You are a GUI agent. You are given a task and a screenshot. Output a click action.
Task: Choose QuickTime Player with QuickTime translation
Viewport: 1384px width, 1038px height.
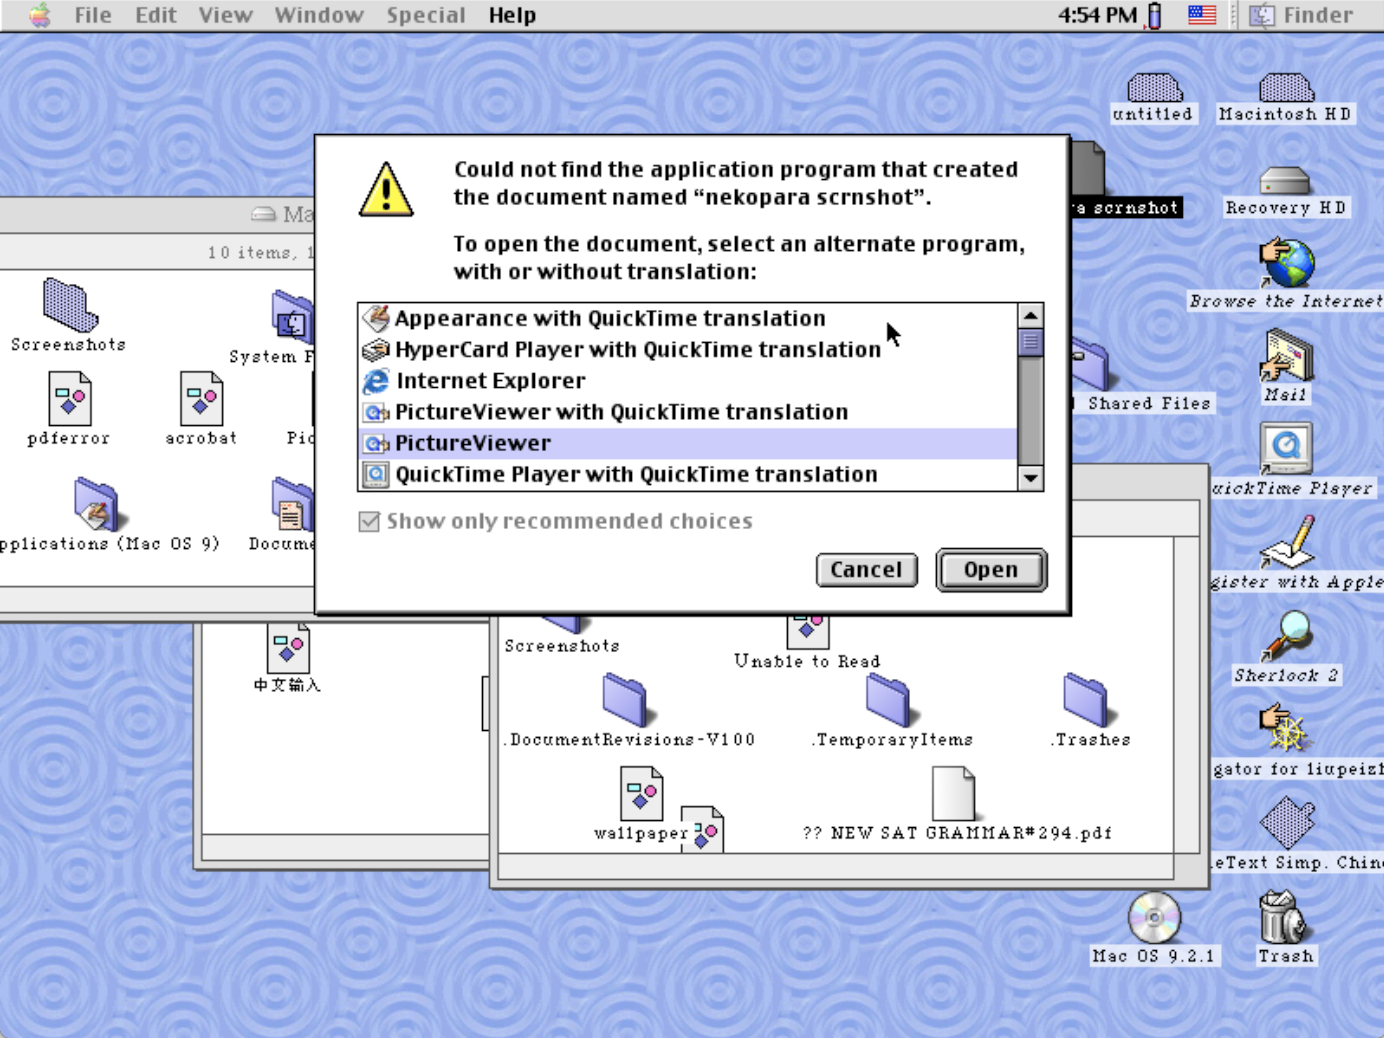pyautogui.click(x=688, y=474)
